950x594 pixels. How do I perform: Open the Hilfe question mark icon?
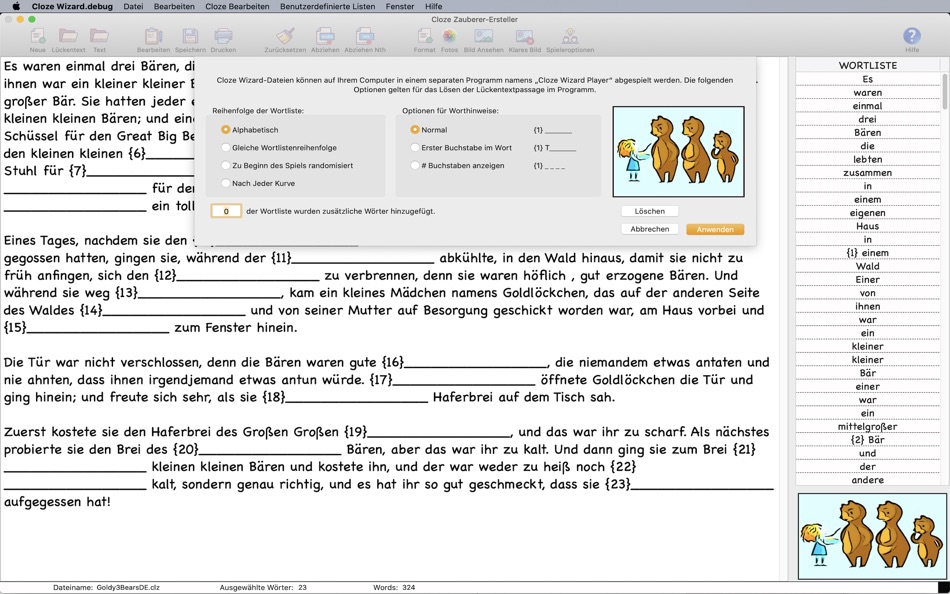click(912, 36)
